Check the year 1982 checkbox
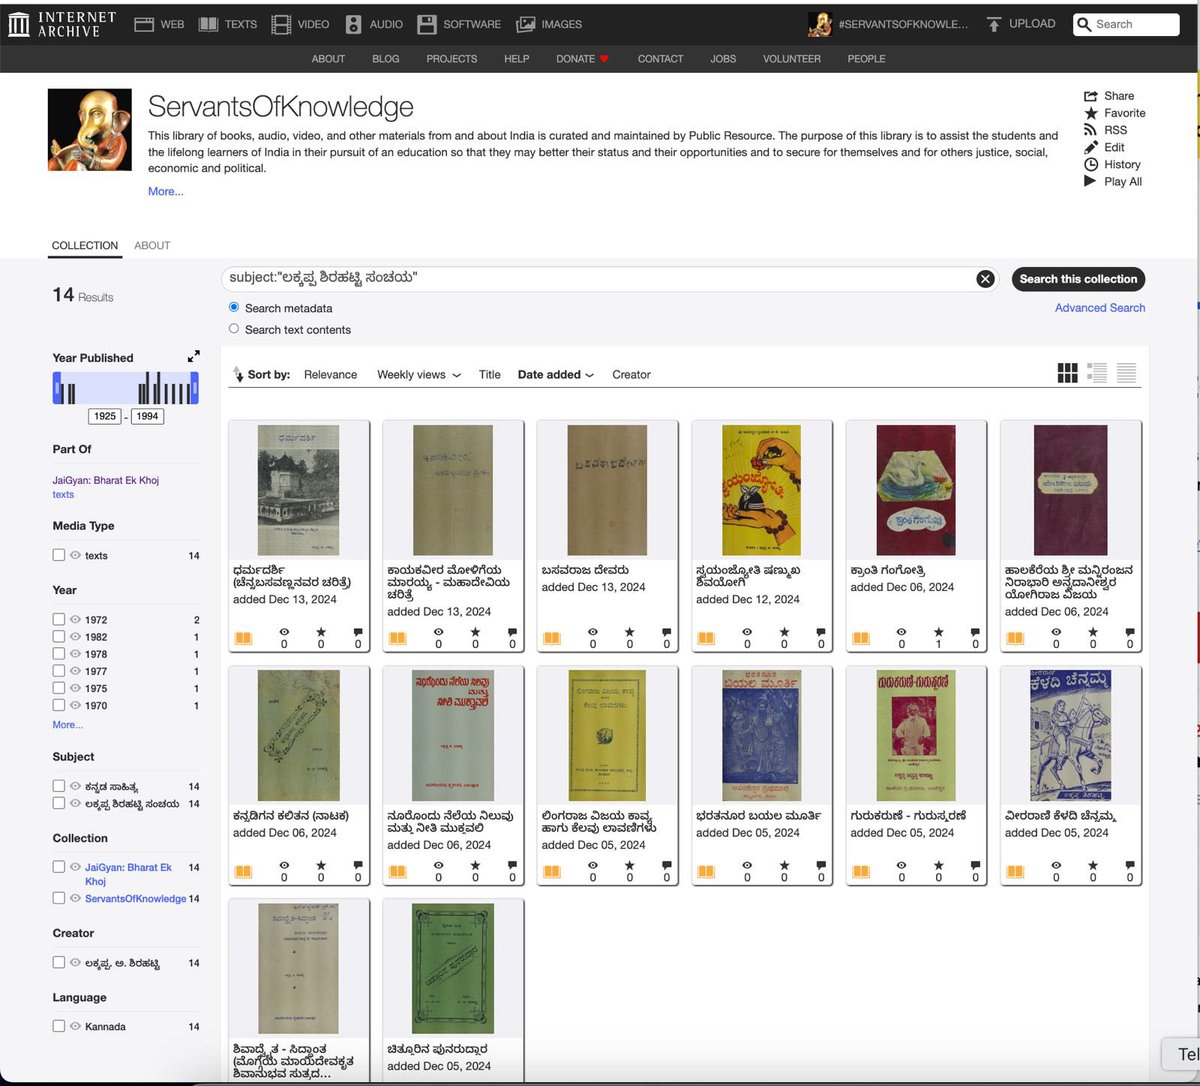This screenshot has height=1086, width=1200. click(x=59, y=637)
